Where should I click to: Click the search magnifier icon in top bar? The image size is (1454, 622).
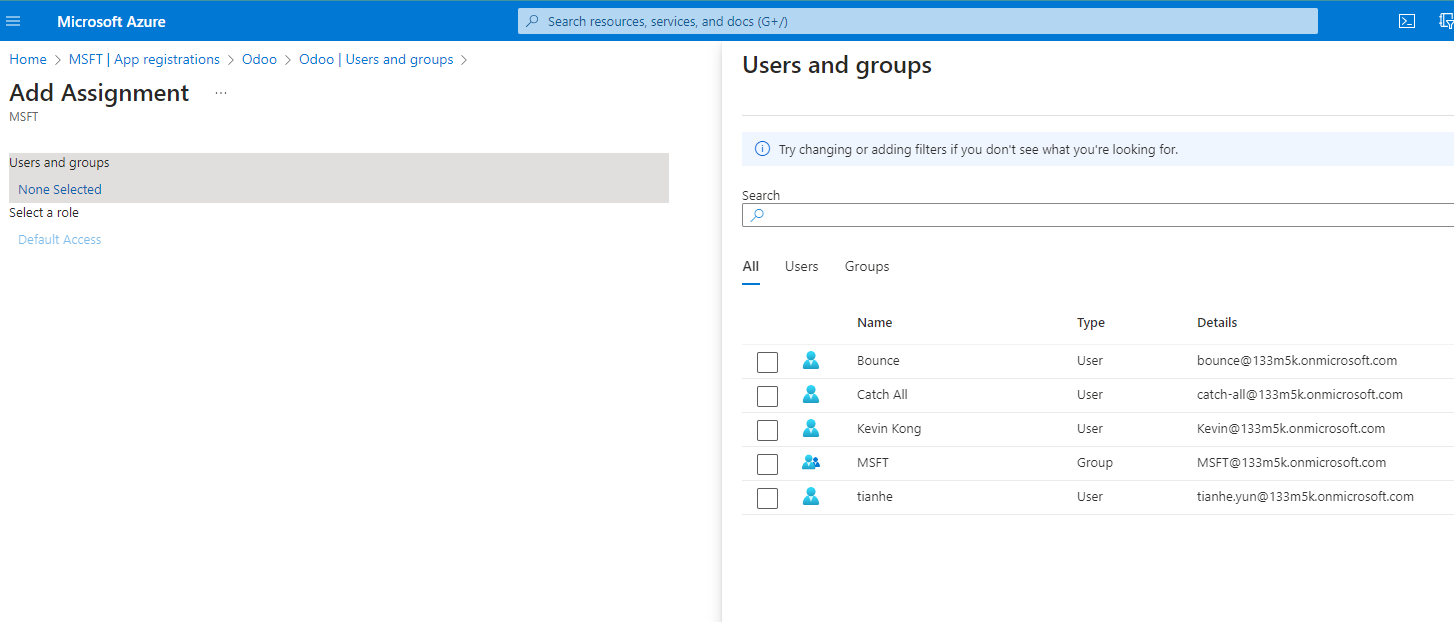coord(533,21)
